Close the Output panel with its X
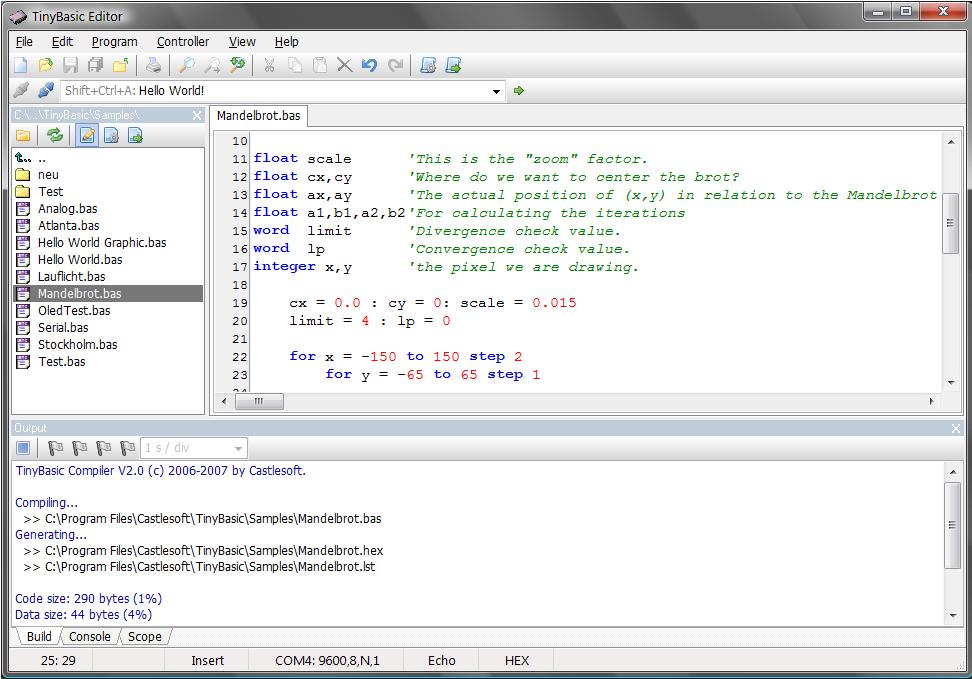The width and height of the screenshot is (972, 679). pos(955,428)
